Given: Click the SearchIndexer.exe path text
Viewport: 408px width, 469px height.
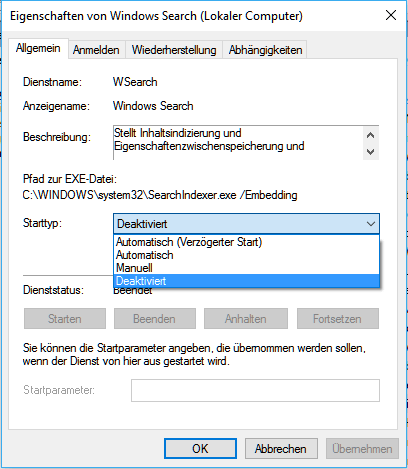Looking at the screenshot, I should point(160,195).
